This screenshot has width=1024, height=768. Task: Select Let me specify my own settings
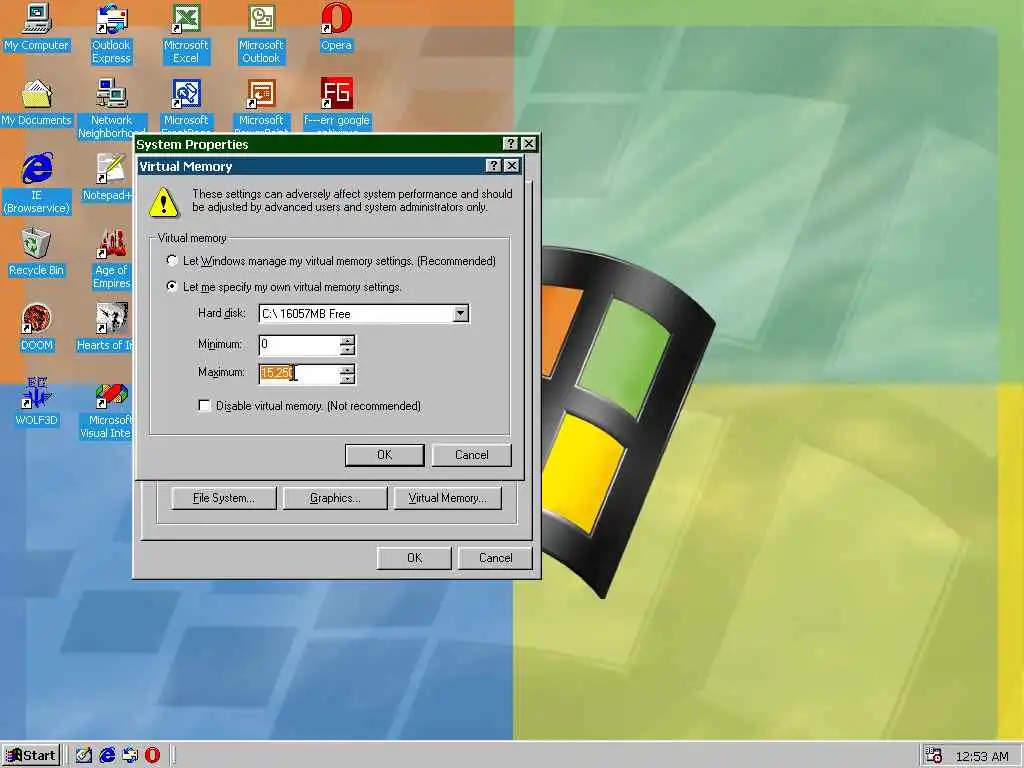(x=172, y=286)
